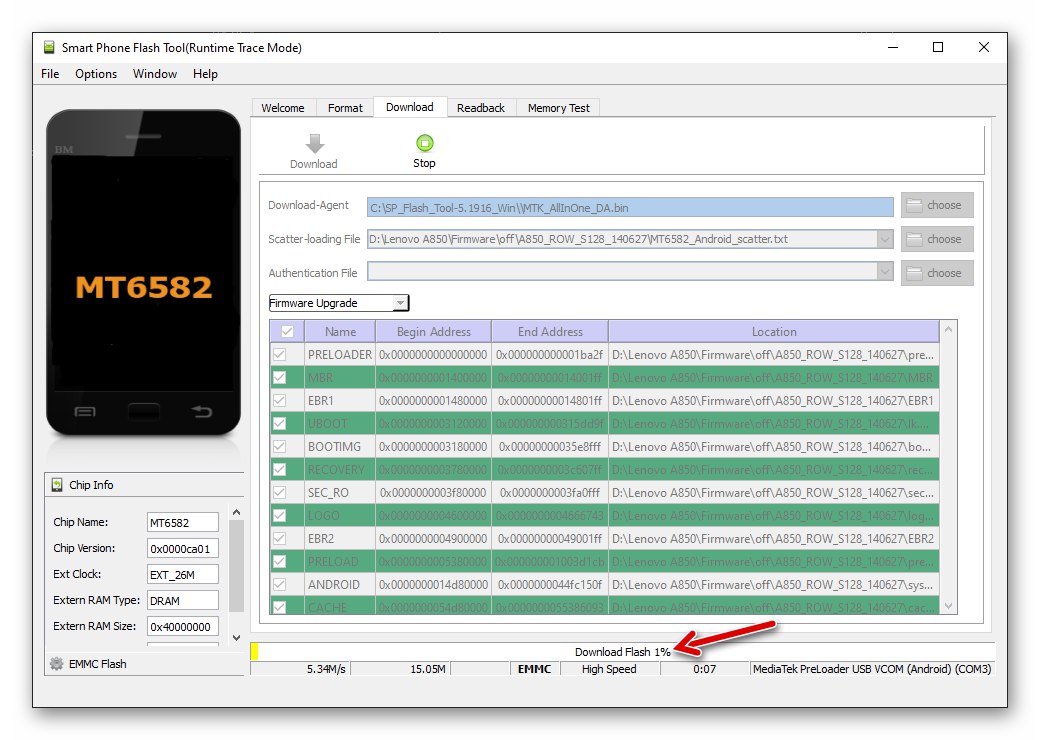Switch to the Memory Test tab
1040x740 pixels.
558,107
